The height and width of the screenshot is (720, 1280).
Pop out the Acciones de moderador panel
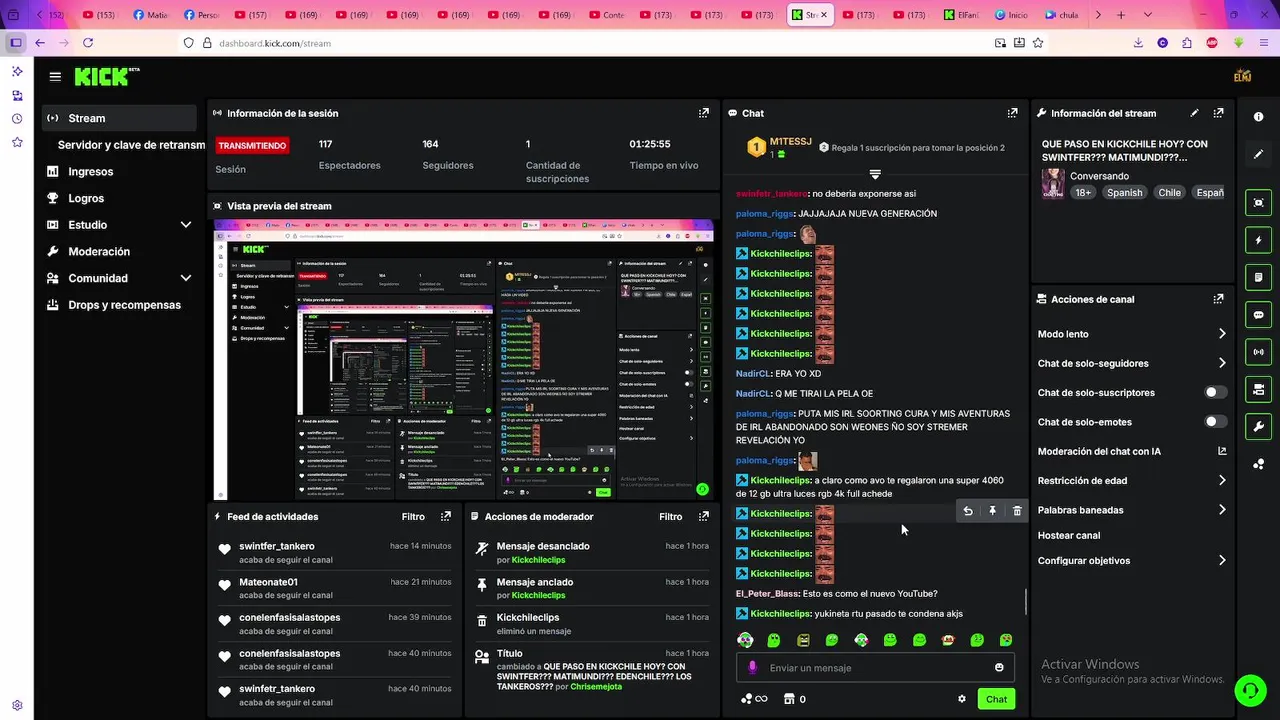[704, 517]
